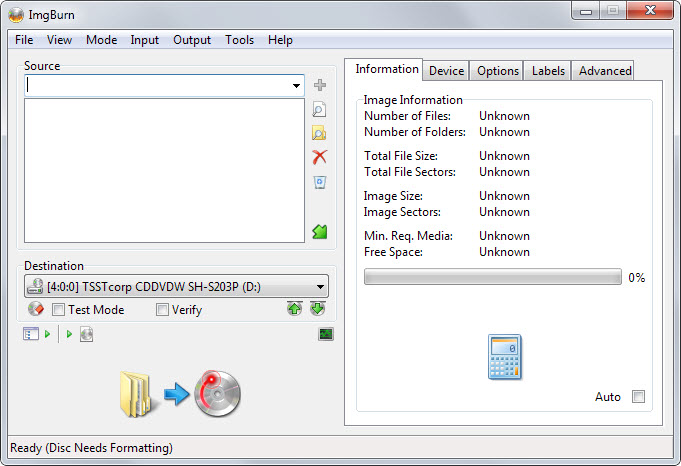This screenshot has width=681, height=466.
Task: Click the Total File Sectors label
Action: [410, 172]
